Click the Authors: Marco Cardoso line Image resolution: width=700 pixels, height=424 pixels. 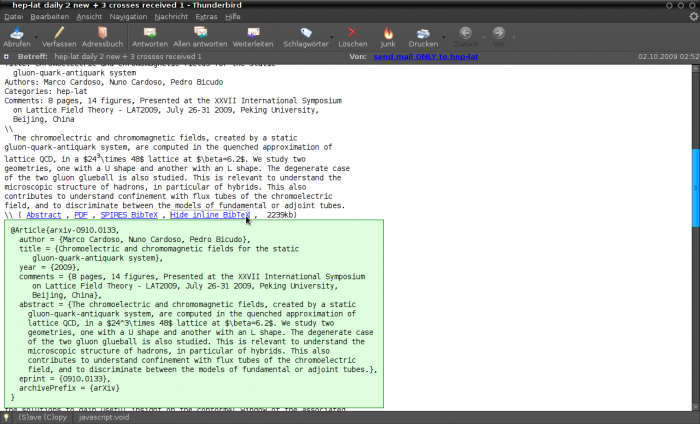click(x=114, y=82)
